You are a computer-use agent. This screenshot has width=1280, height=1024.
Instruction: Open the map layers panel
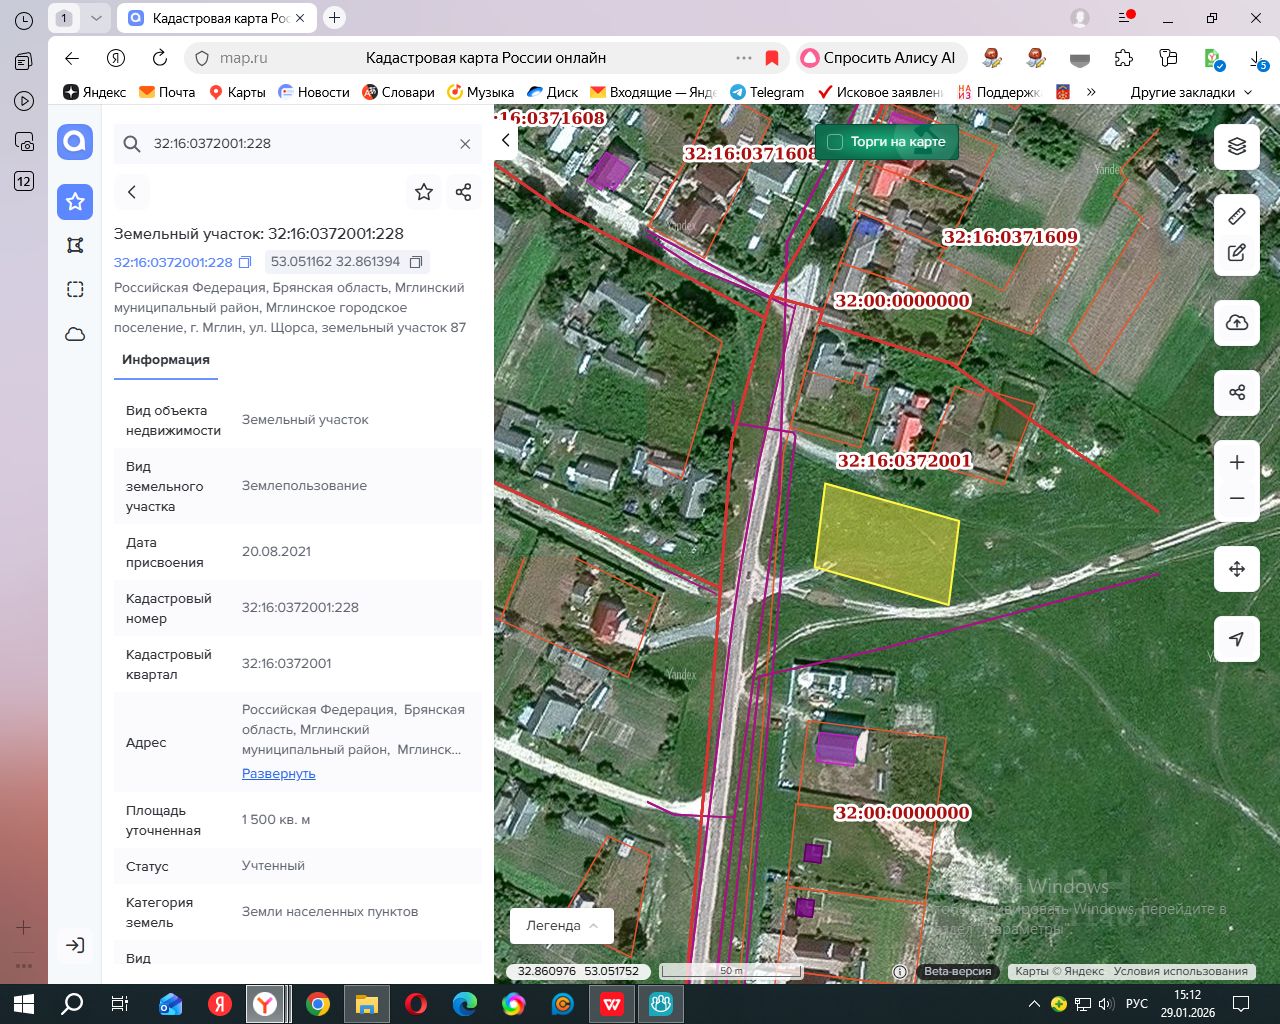[x=1237, y=146]
